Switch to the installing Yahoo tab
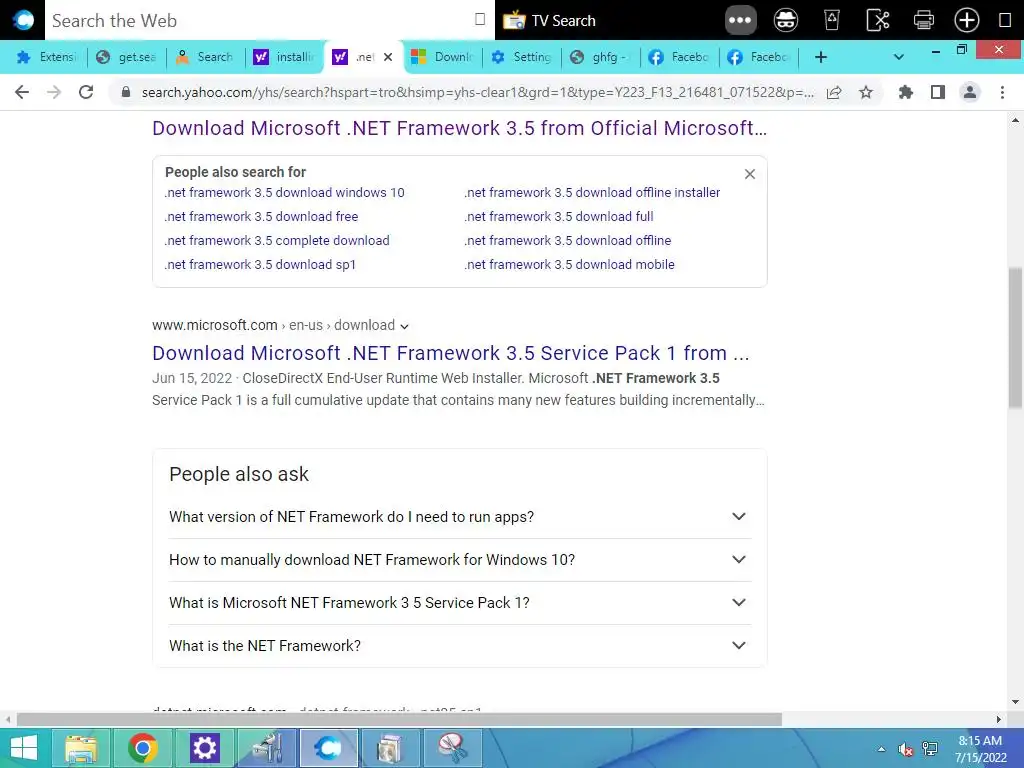The height and width of the screenshot is (768, 1024). pos(283,57)
